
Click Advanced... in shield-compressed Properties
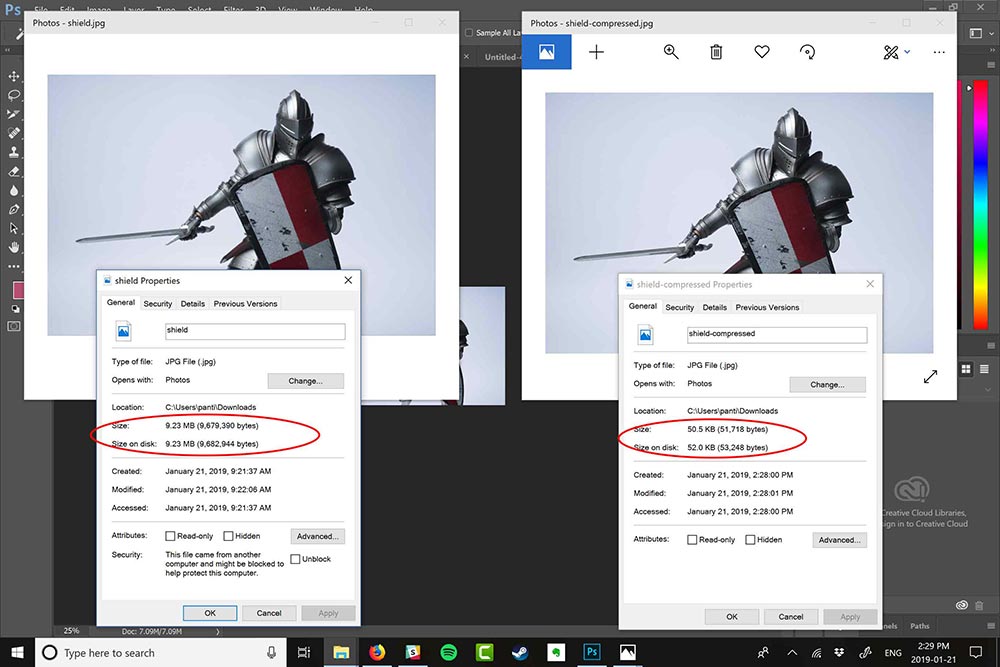click(839, 539)
